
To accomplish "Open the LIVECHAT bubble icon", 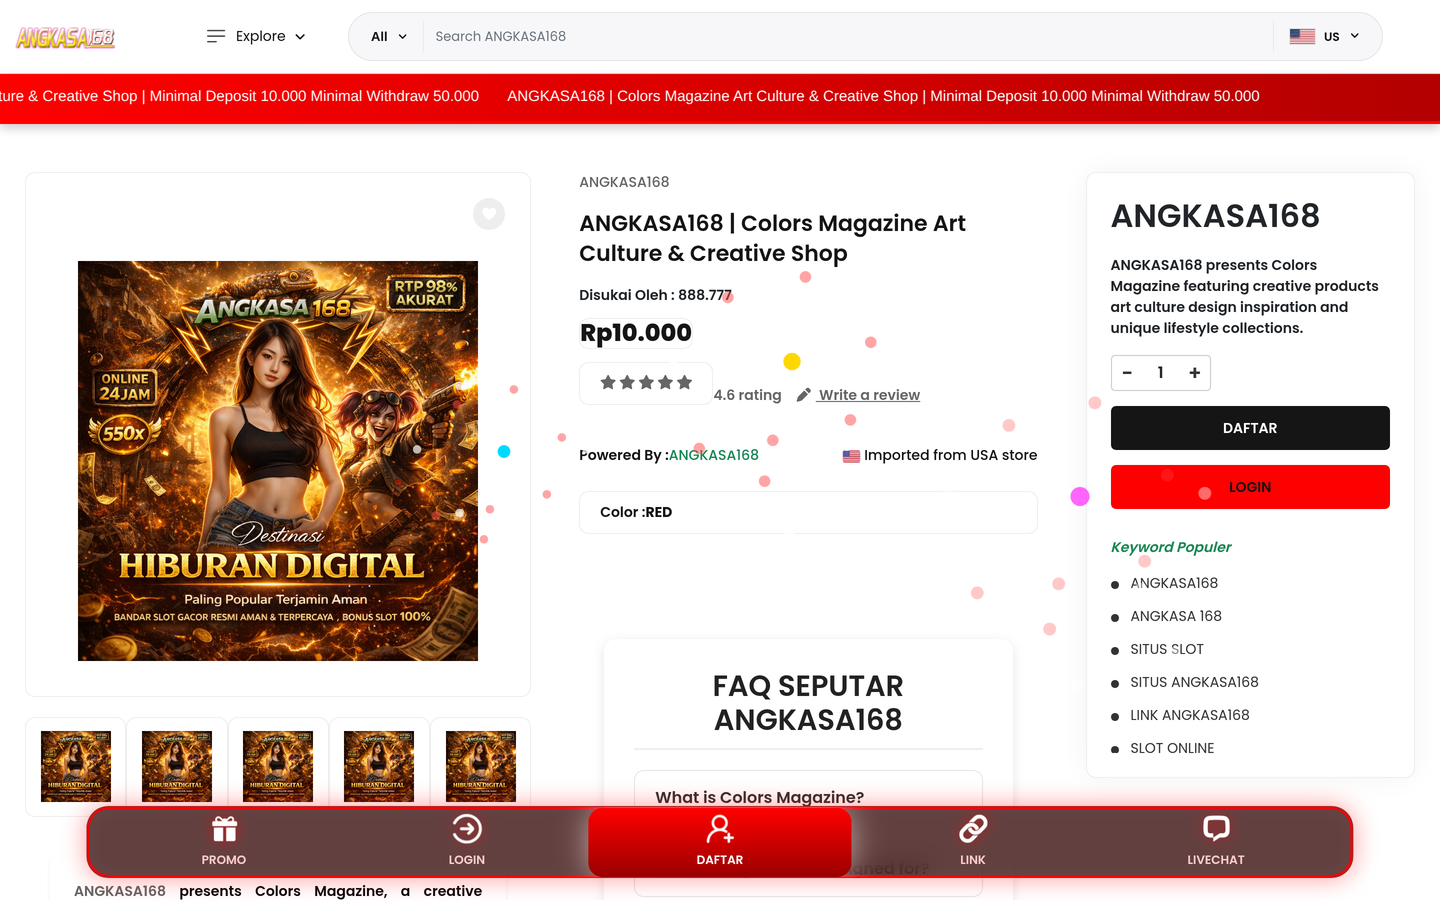I will click(x=1216, y=829).
